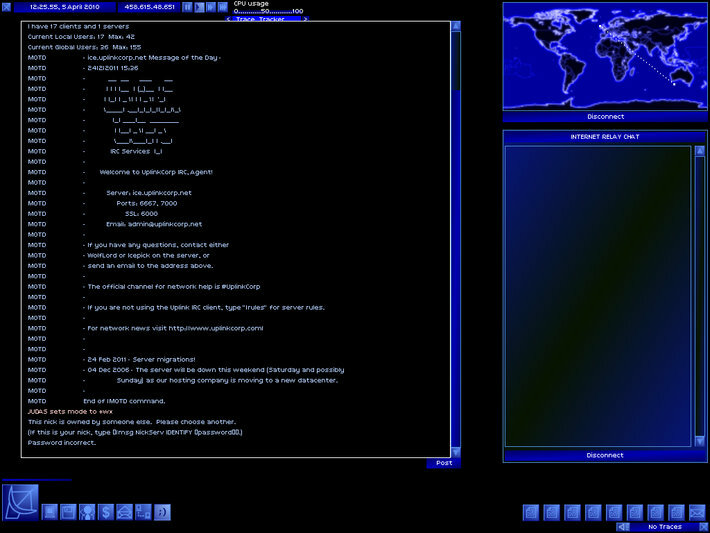The image size is (710, 533).
Task: Open the finances dollar sign icon
Action: [x=106, y=512]
